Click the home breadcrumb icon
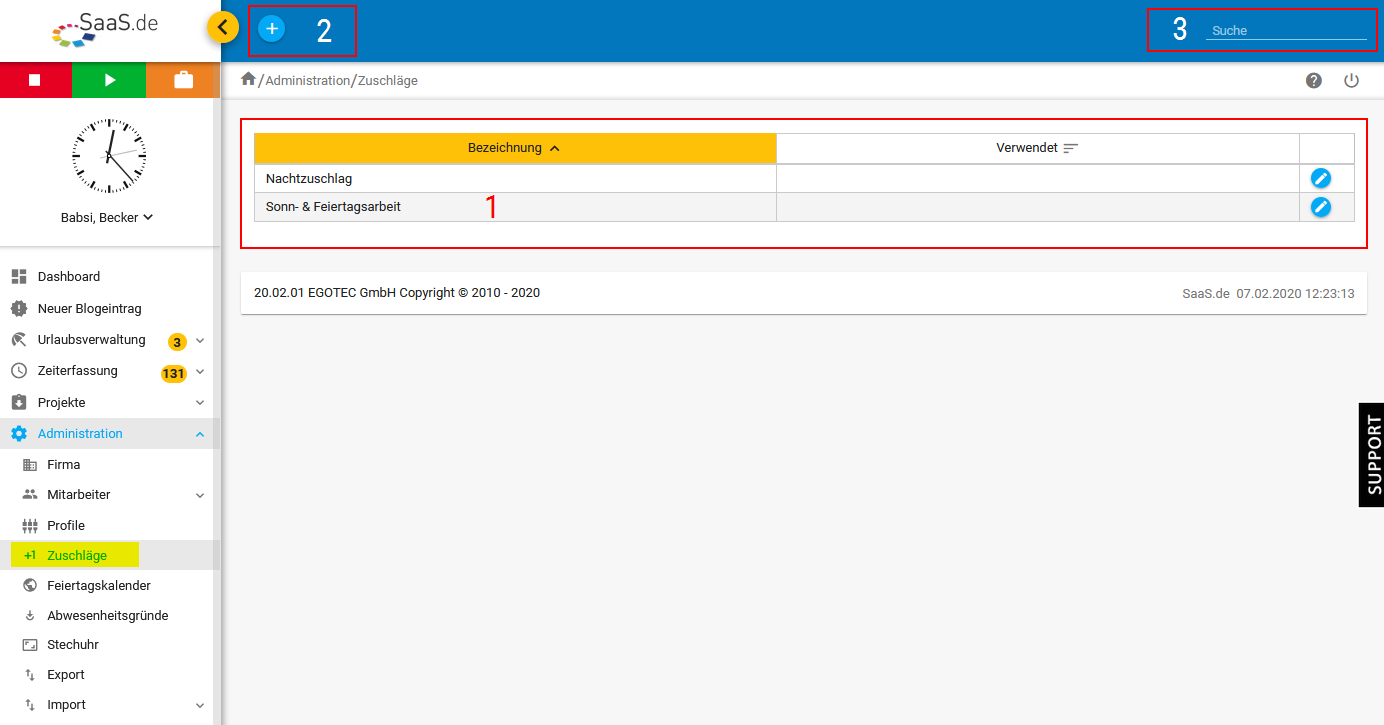 pos(248,79)
